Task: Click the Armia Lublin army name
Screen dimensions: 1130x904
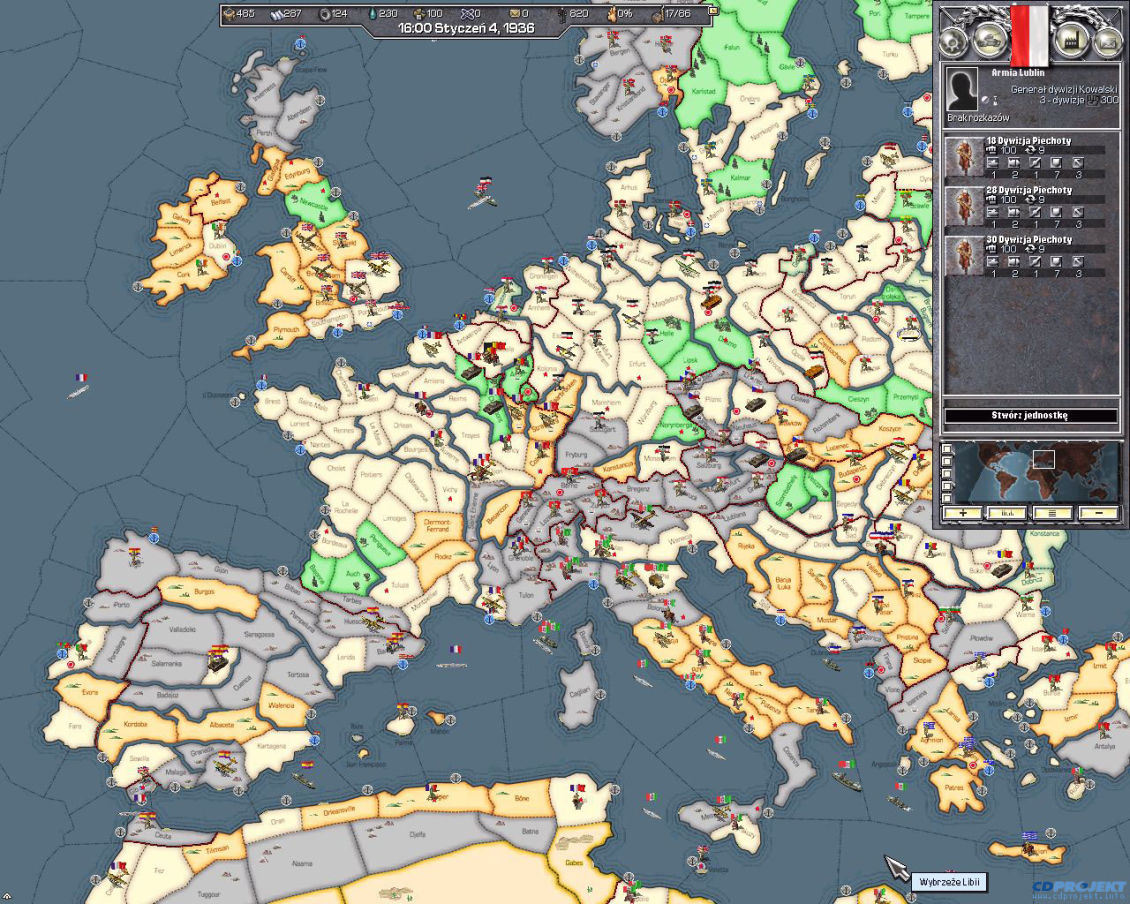Action: (1018, 73)
